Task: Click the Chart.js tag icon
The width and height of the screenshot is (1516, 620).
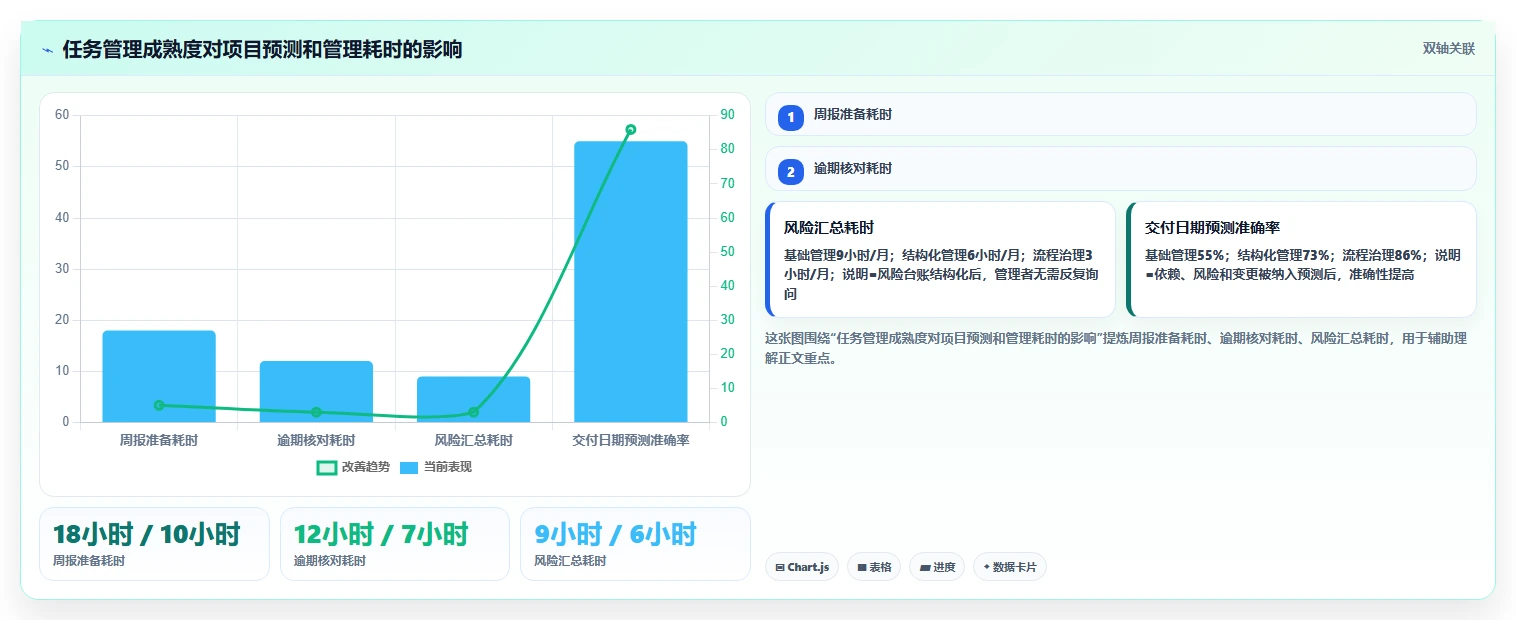Action: [780, 567]
